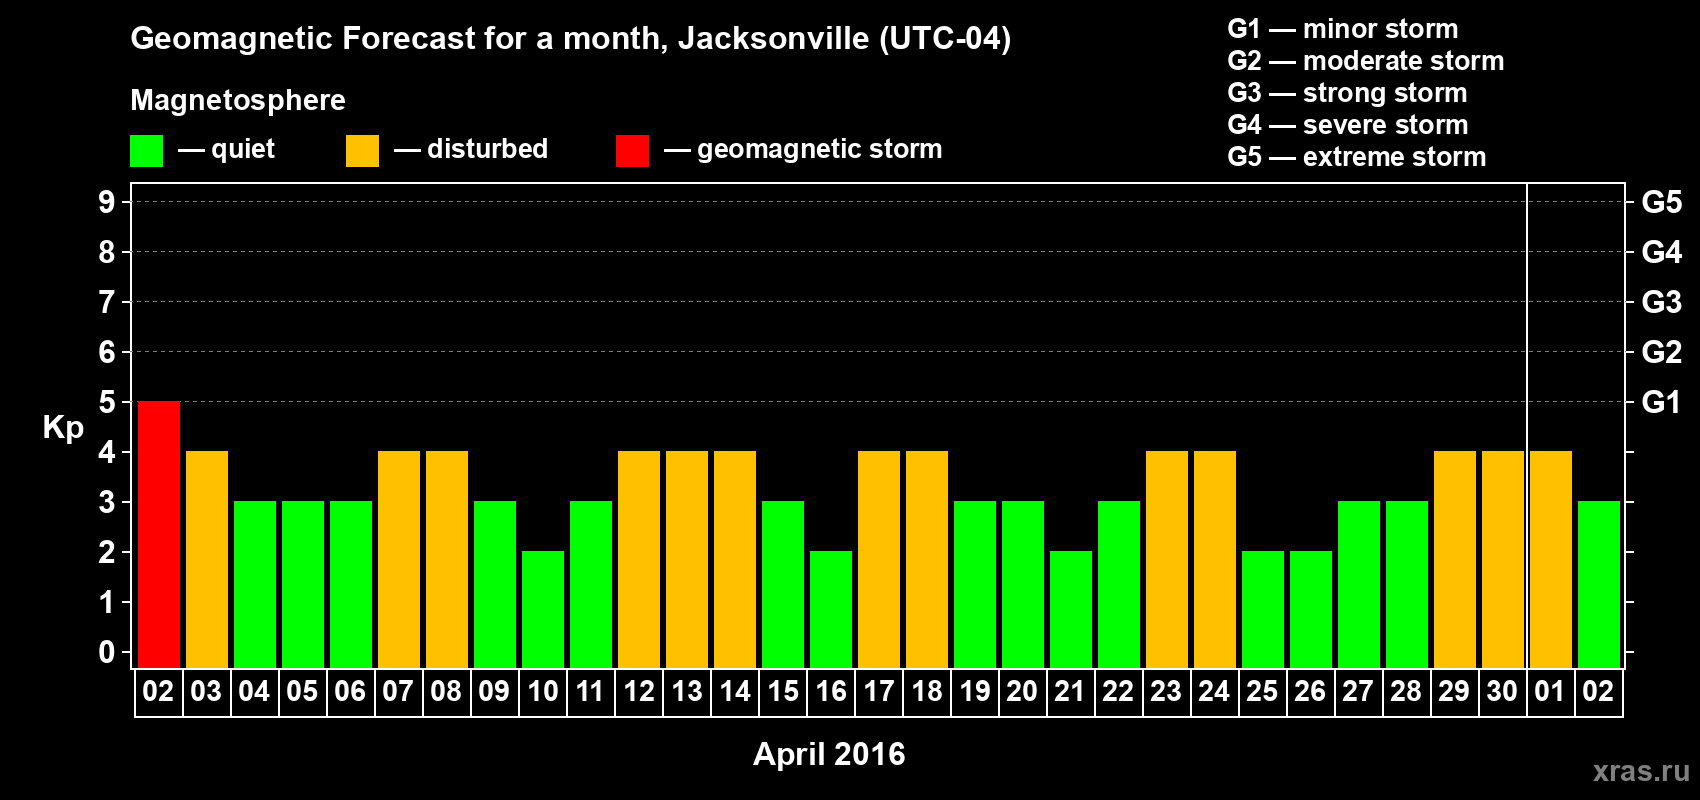Viewport: 1700px width, 800px height.
Task: Click the 'G1' label on the right axis
Action: click(1662, 402)
